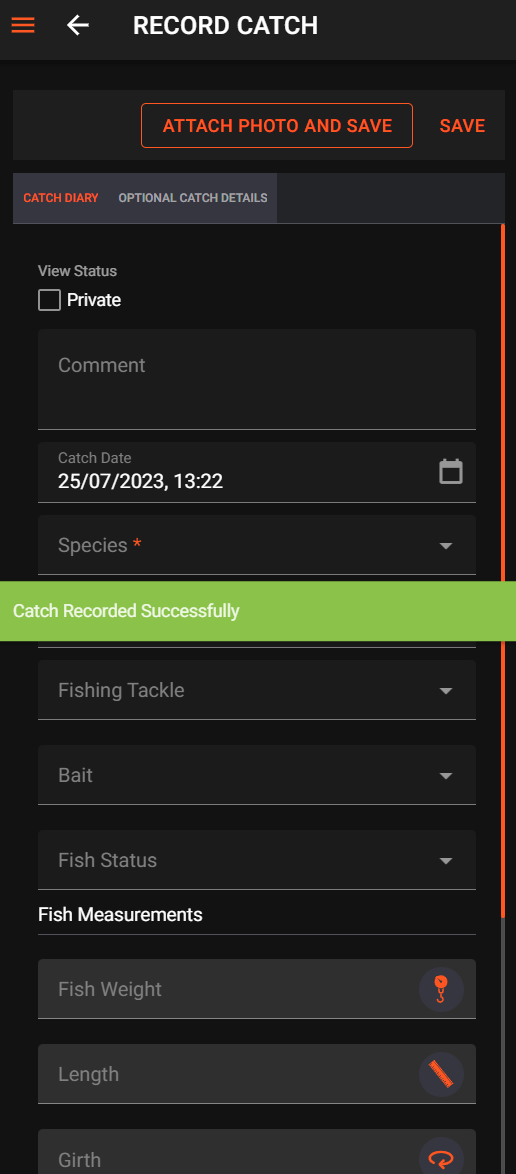Screen dimensions: 516x1174
Task: Open the hamburger navigation menu
Action: point(23,25)
